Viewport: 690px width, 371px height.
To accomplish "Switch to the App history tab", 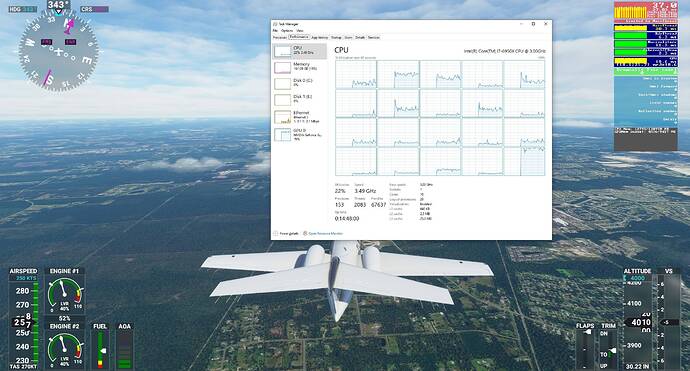I will pyautogui.click(x=320, y=37).
